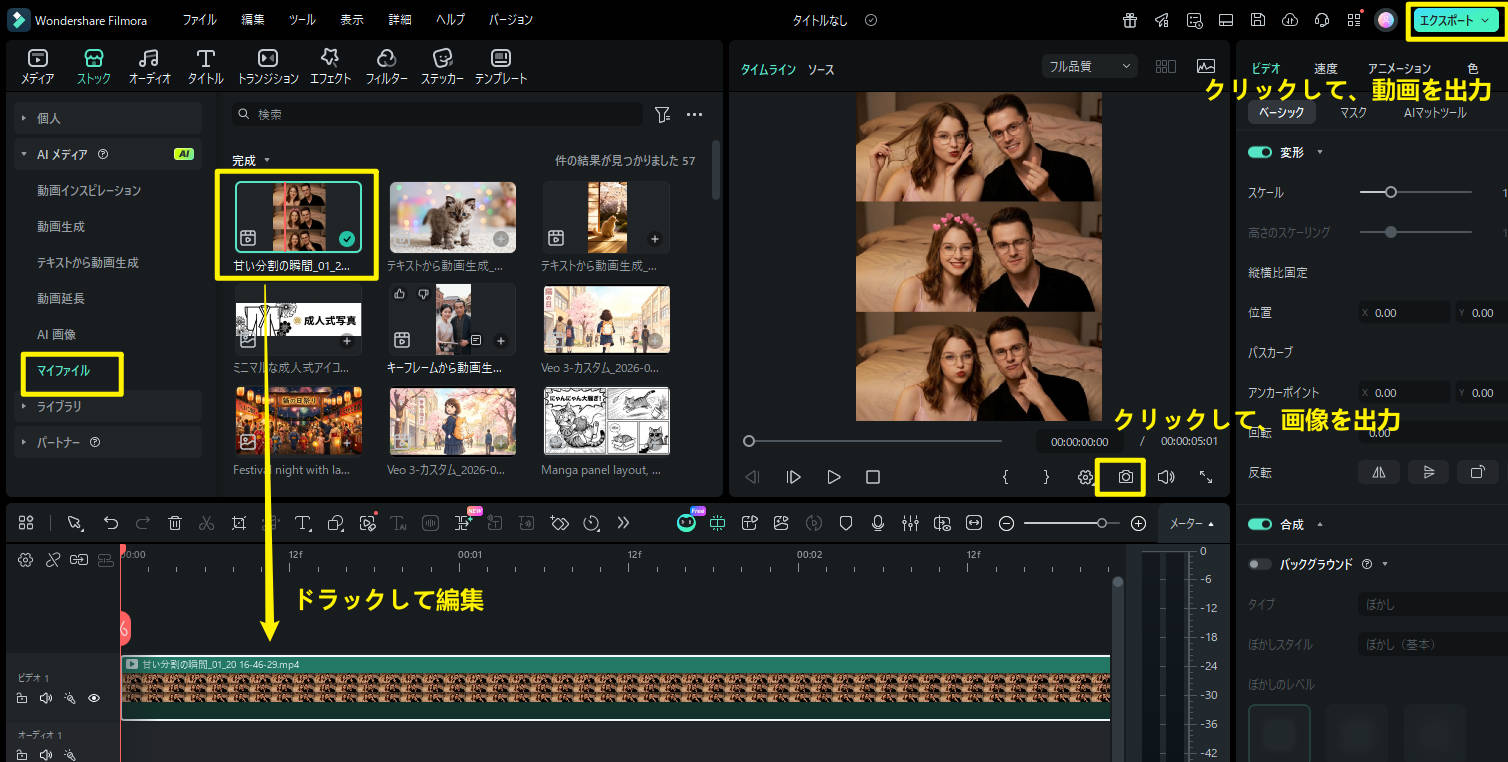Open the フル品質 playback quality dropdown
Viewport: 1508px width, 762px height.
point(1089,65)
